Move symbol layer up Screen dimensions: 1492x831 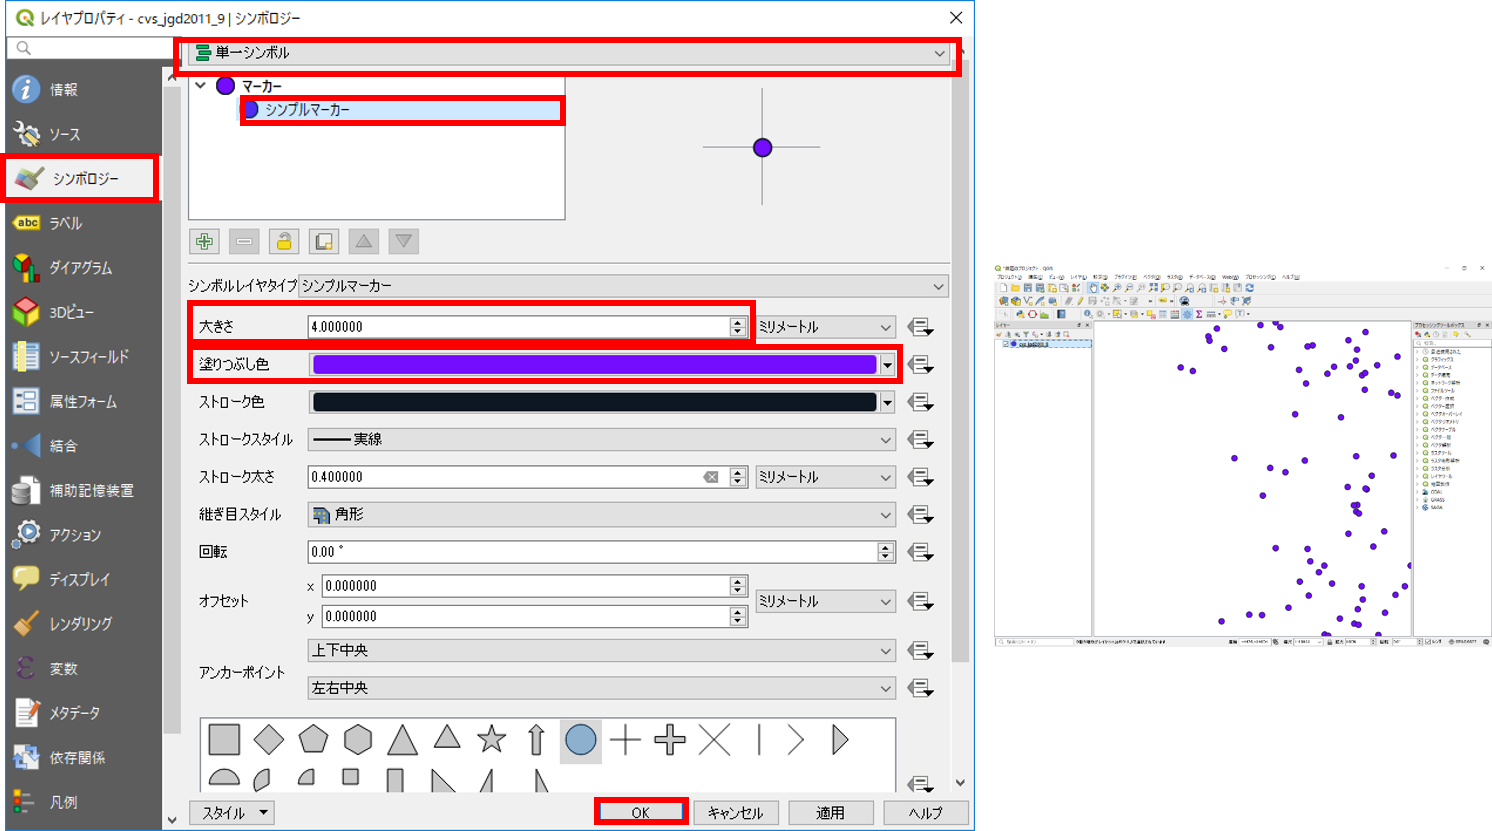coord(364,241)
